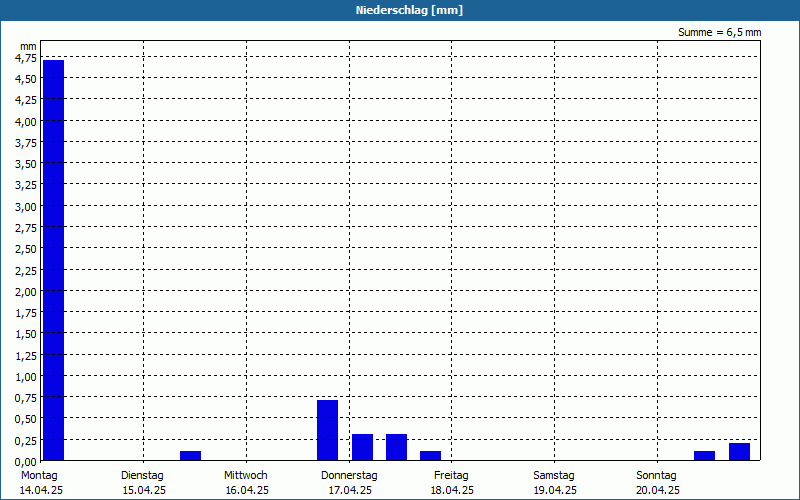Click the Summe = 6,5 mm total label
The width and height of the screenshot is (800, 500).
[x=719, y=32]
